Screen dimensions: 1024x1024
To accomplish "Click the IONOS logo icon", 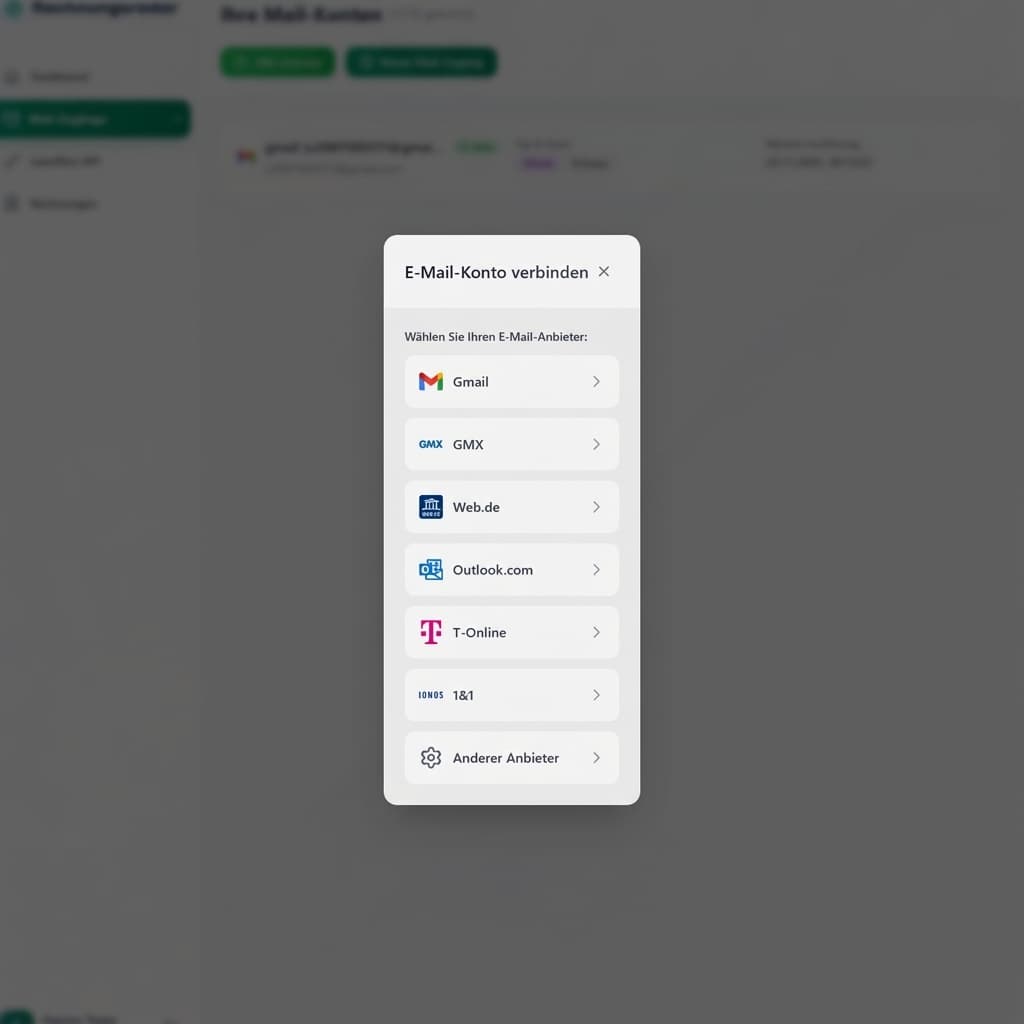I will tap(430, 695).
